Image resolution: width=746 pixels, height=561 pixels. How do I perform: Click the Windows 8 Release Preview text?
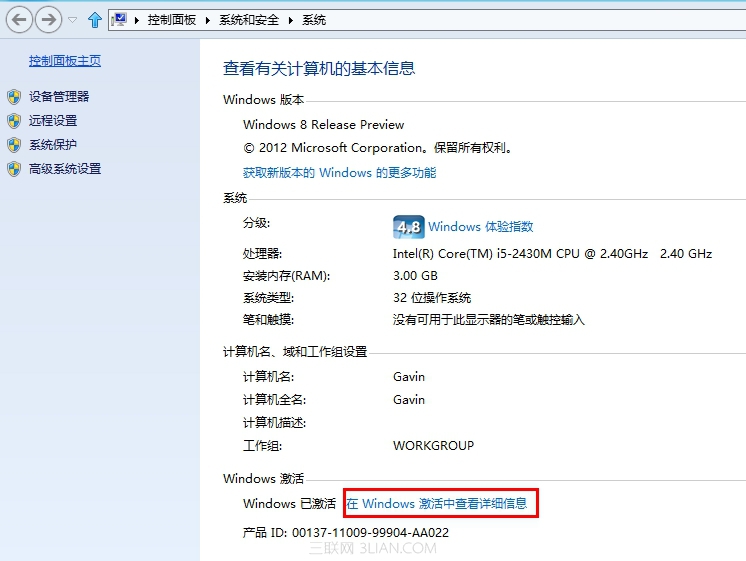point(324,125)
